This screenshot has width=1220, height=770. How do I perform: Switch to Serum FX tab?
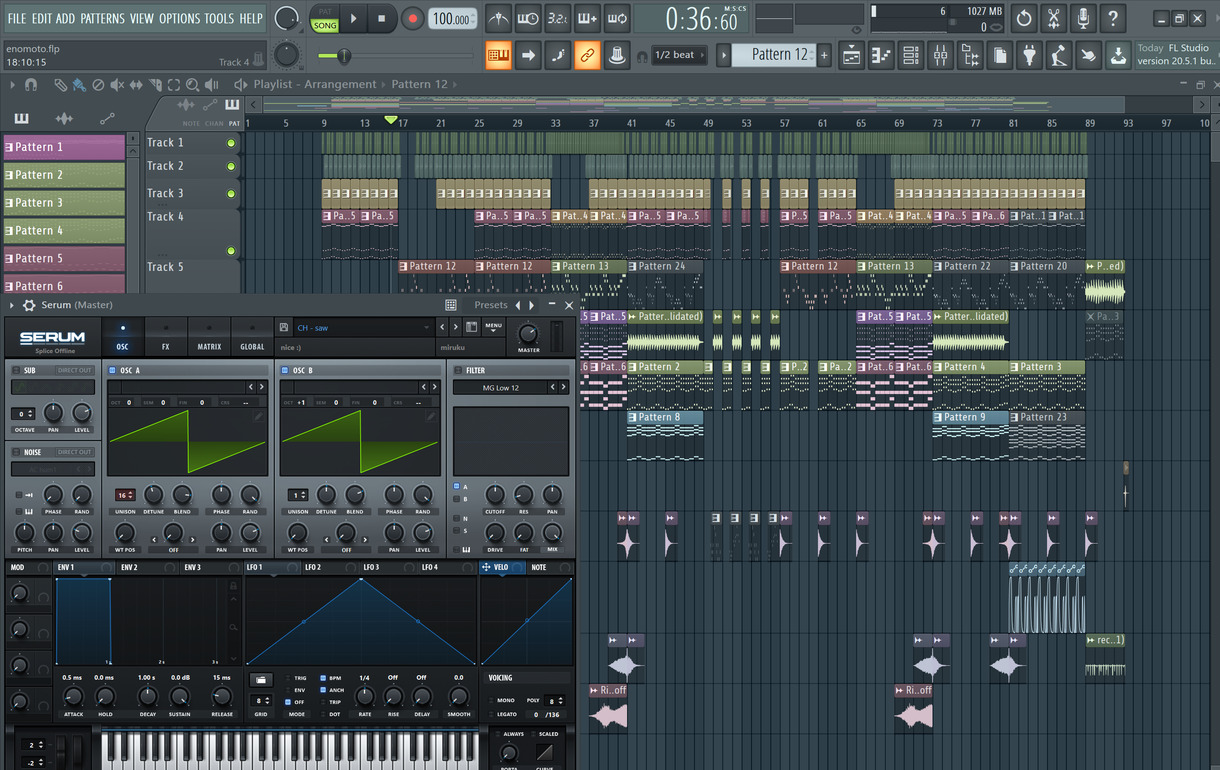[x=166, y=337]
